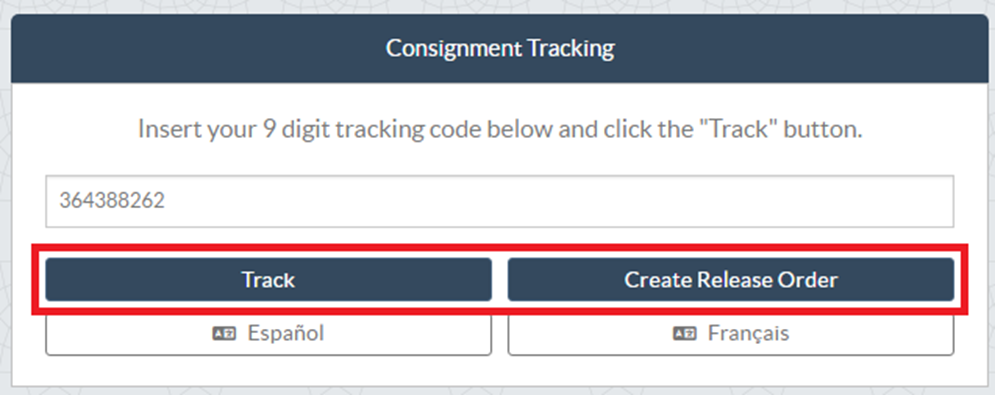Select the Français label text

pyautogui.click(x=748, y=333)
